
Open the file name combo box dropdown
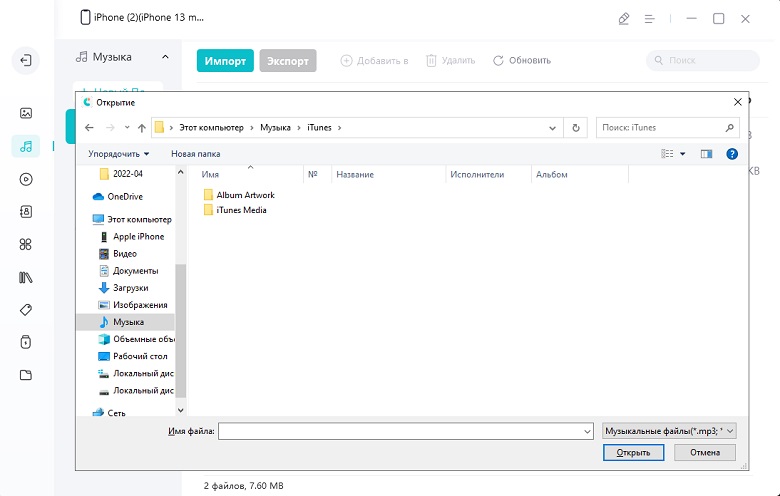click(x=587, y=431)
